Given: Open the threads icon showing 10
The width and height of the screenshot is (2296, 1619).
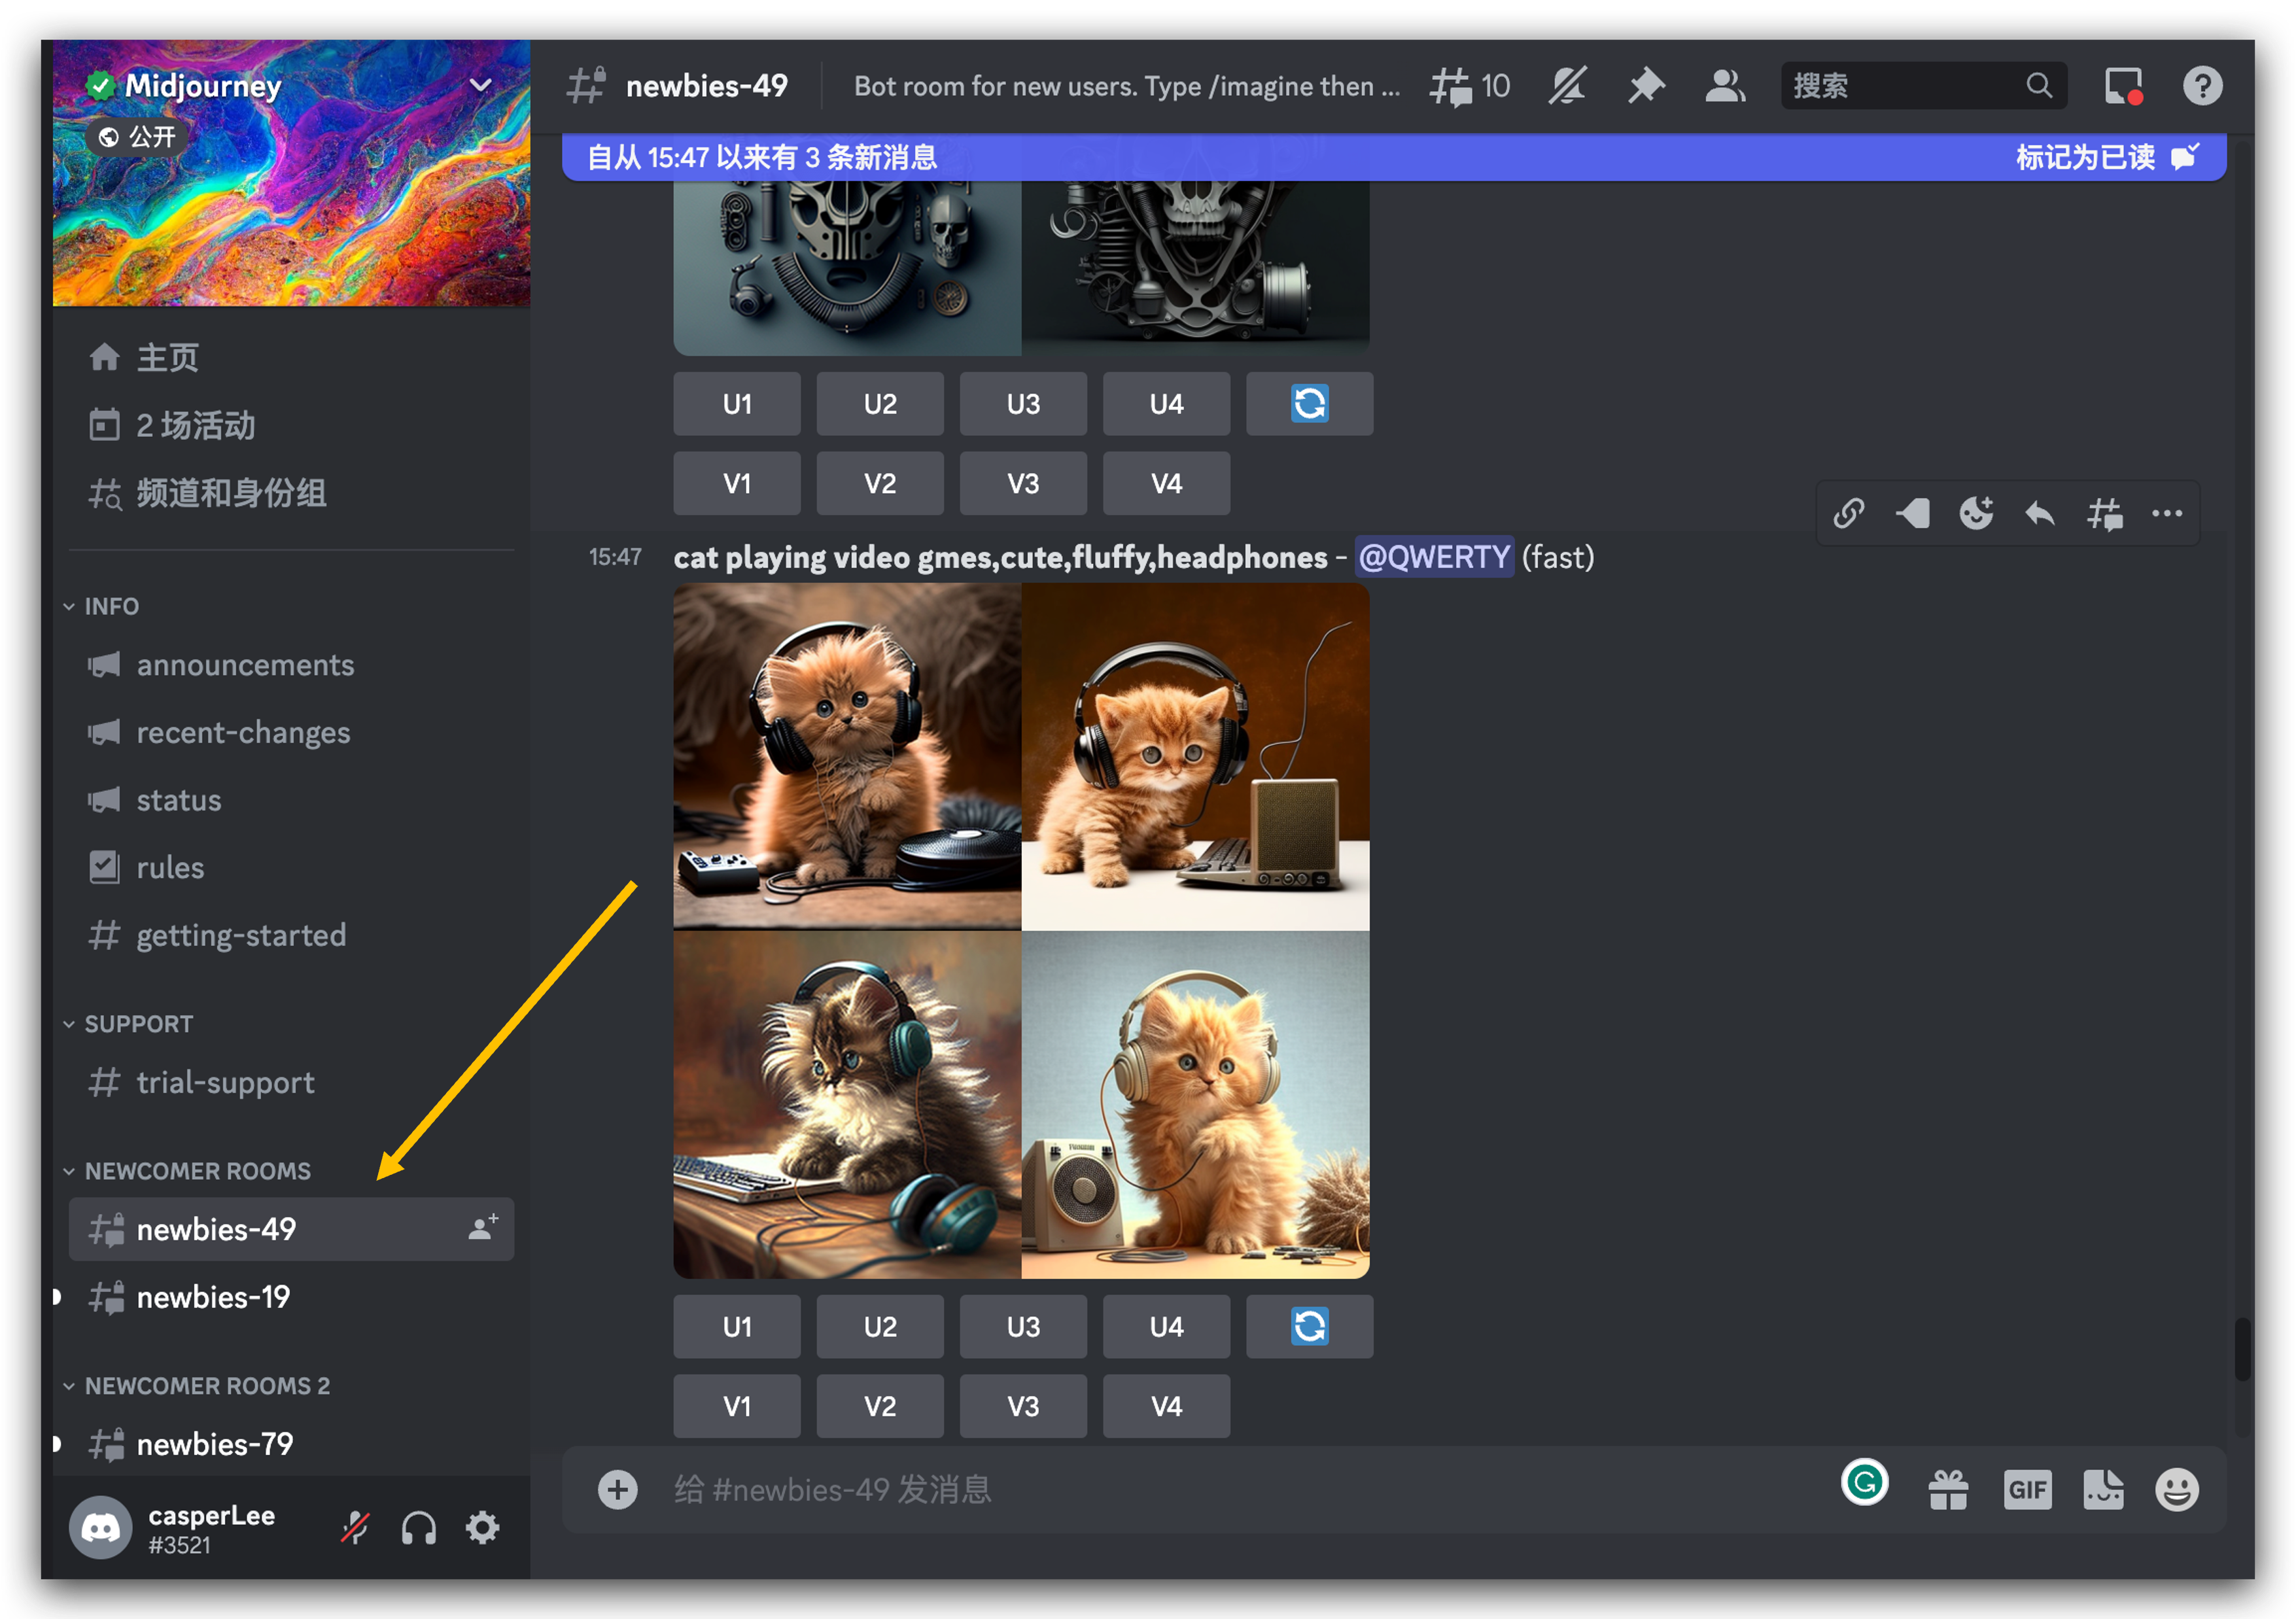Looking at the screenshot, I should click(1468, 86).
